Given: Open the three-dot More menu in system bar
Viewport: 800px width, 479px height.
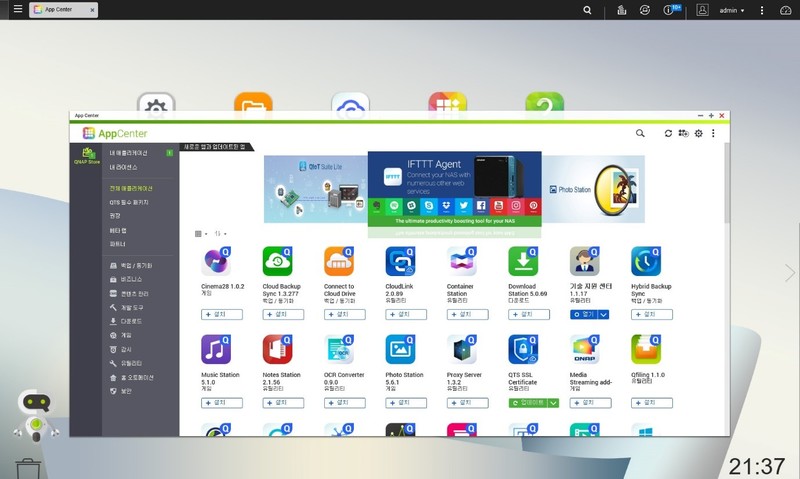Looking at the screenshot, I should point(762,10).
